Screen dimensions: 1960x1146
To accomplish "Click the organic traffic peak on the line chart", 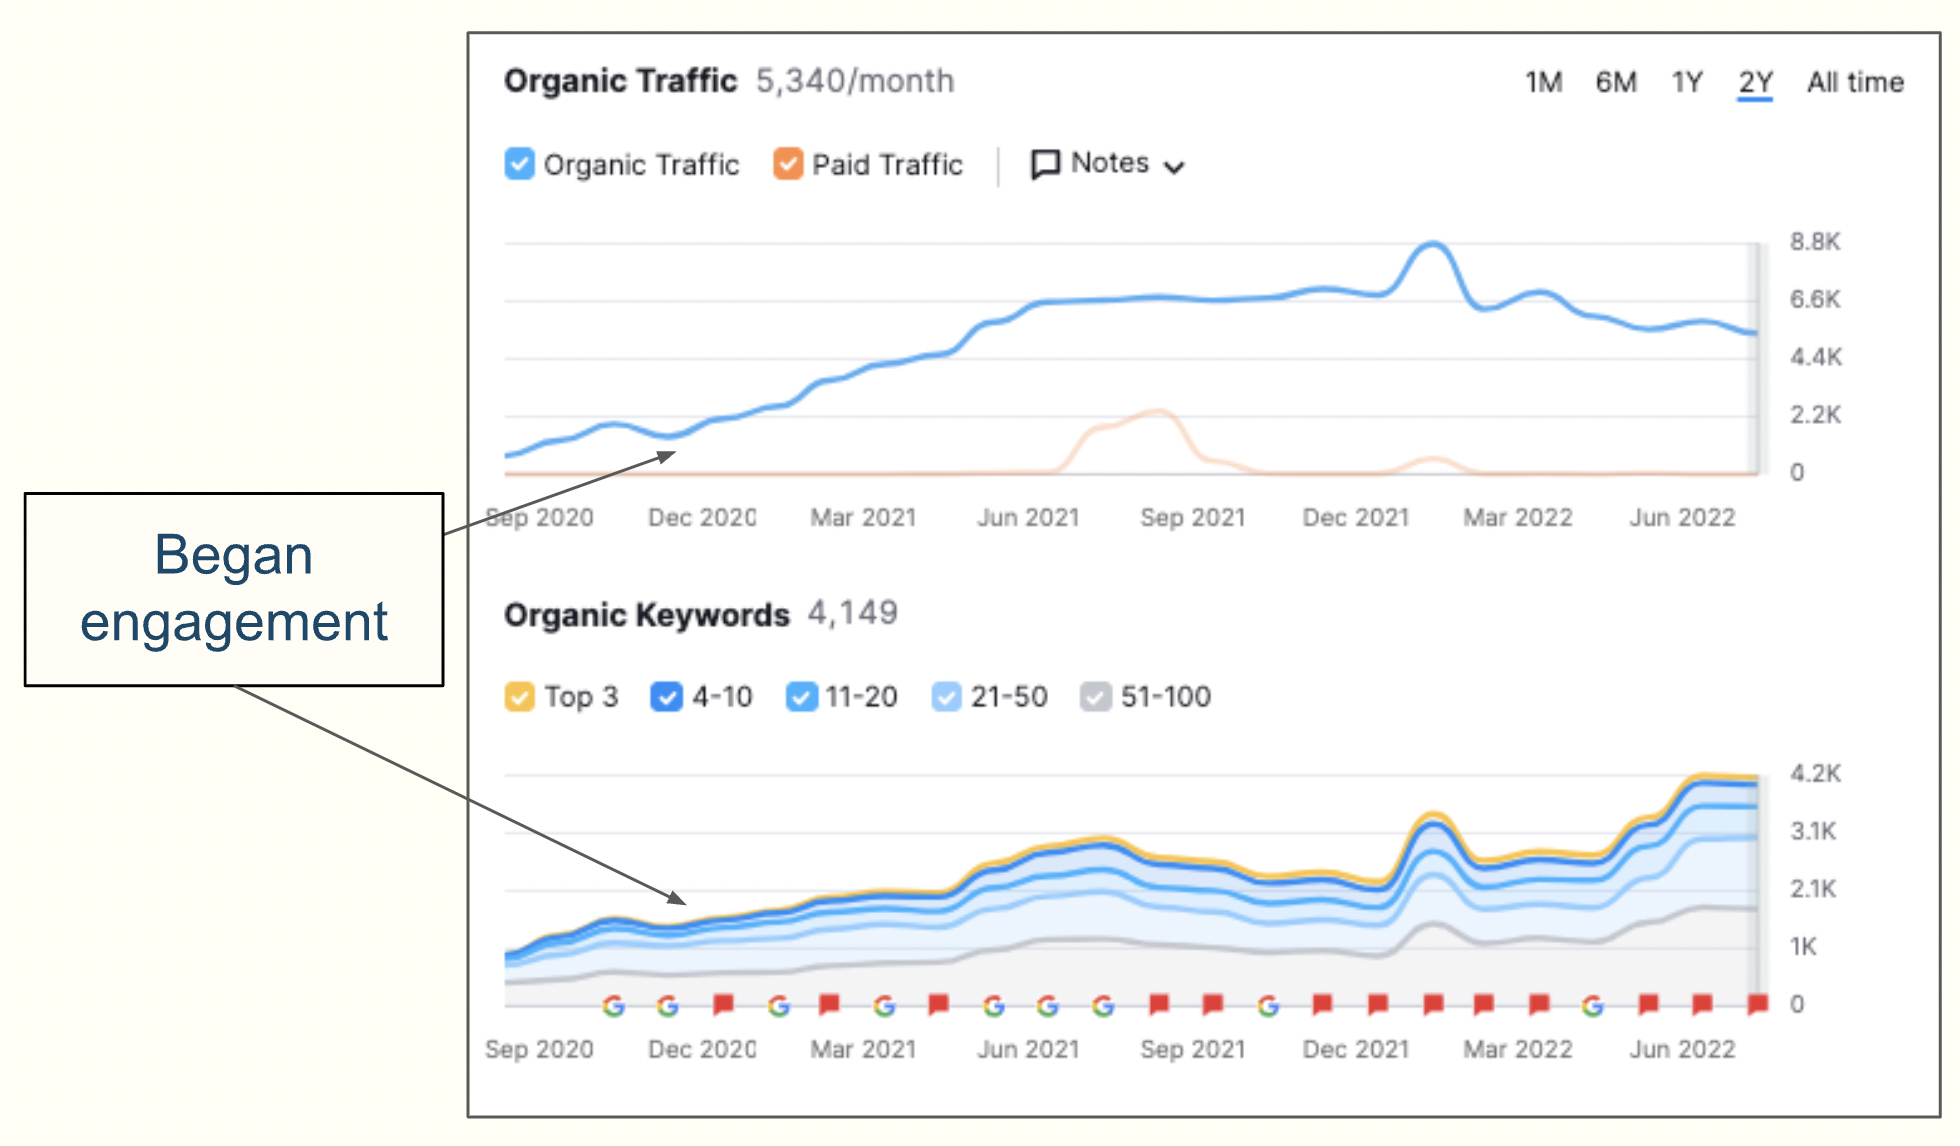I will pyautogui.click(x=1433, y=244).
